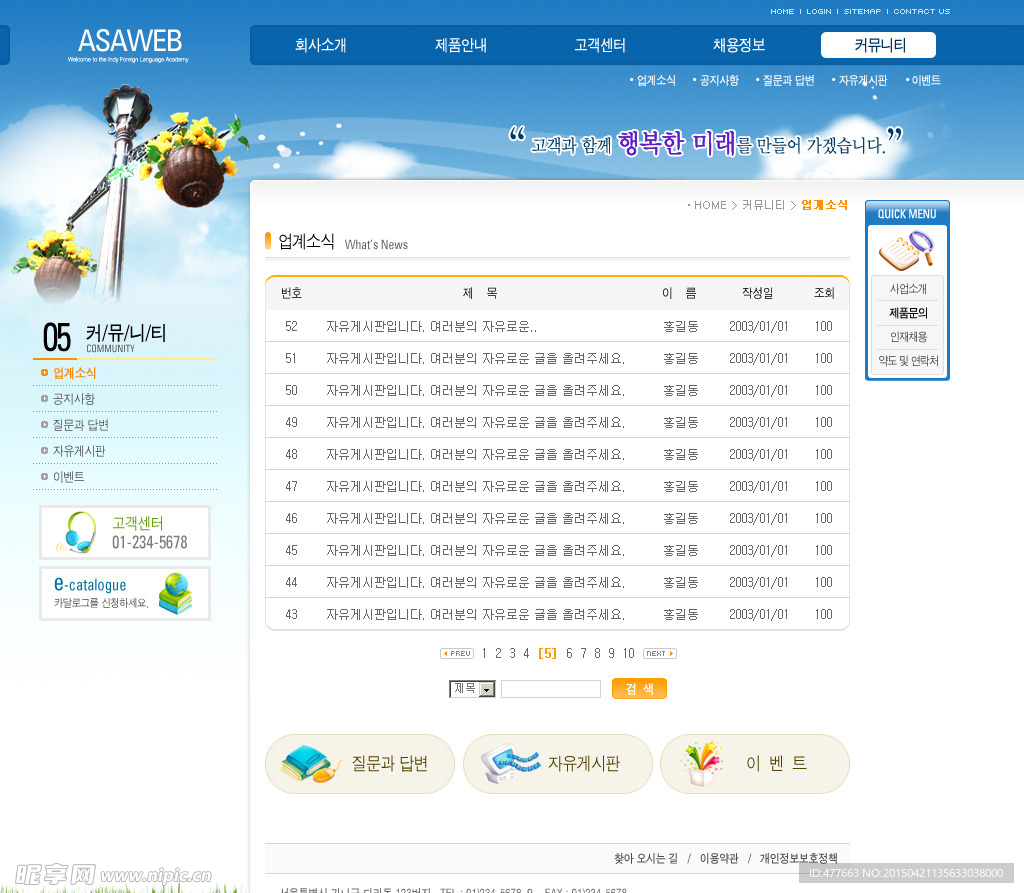Screen dimensions: 1024x893
Task: Select 공지사항 in top submenu
Action: (719, 80)
